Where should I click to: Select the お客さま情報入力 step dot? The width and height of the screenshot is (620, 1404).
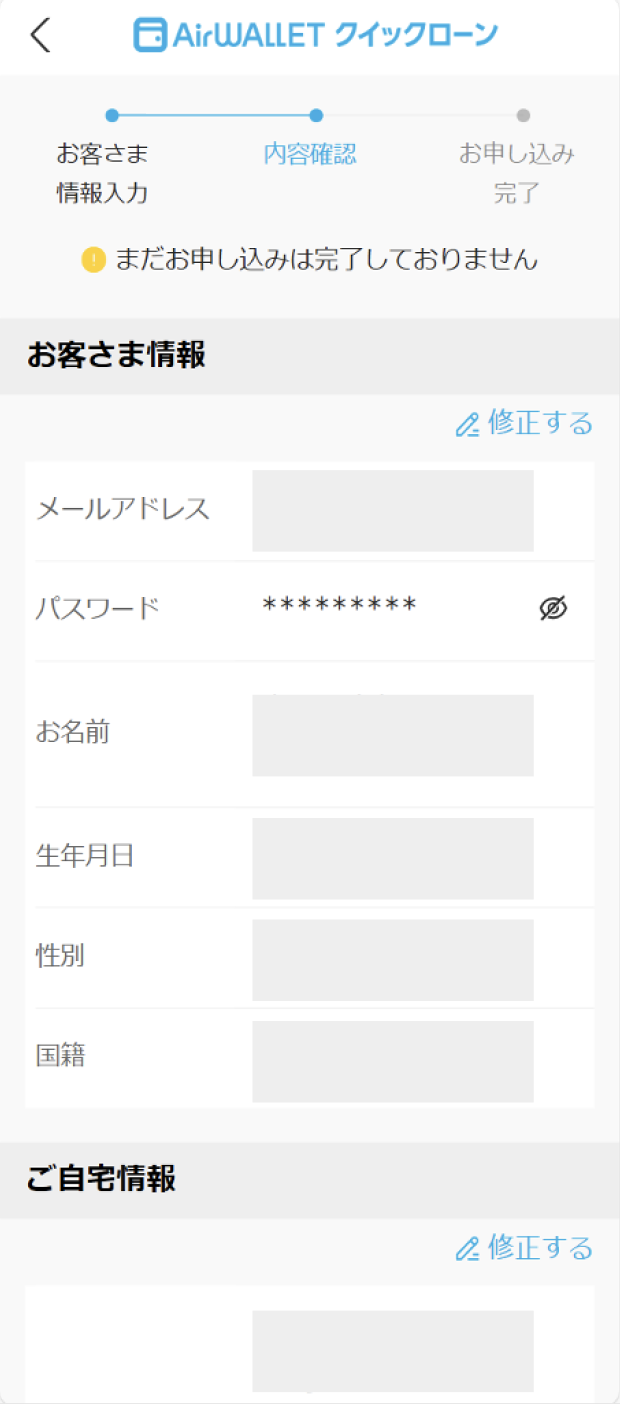click(x=112, y=115)
